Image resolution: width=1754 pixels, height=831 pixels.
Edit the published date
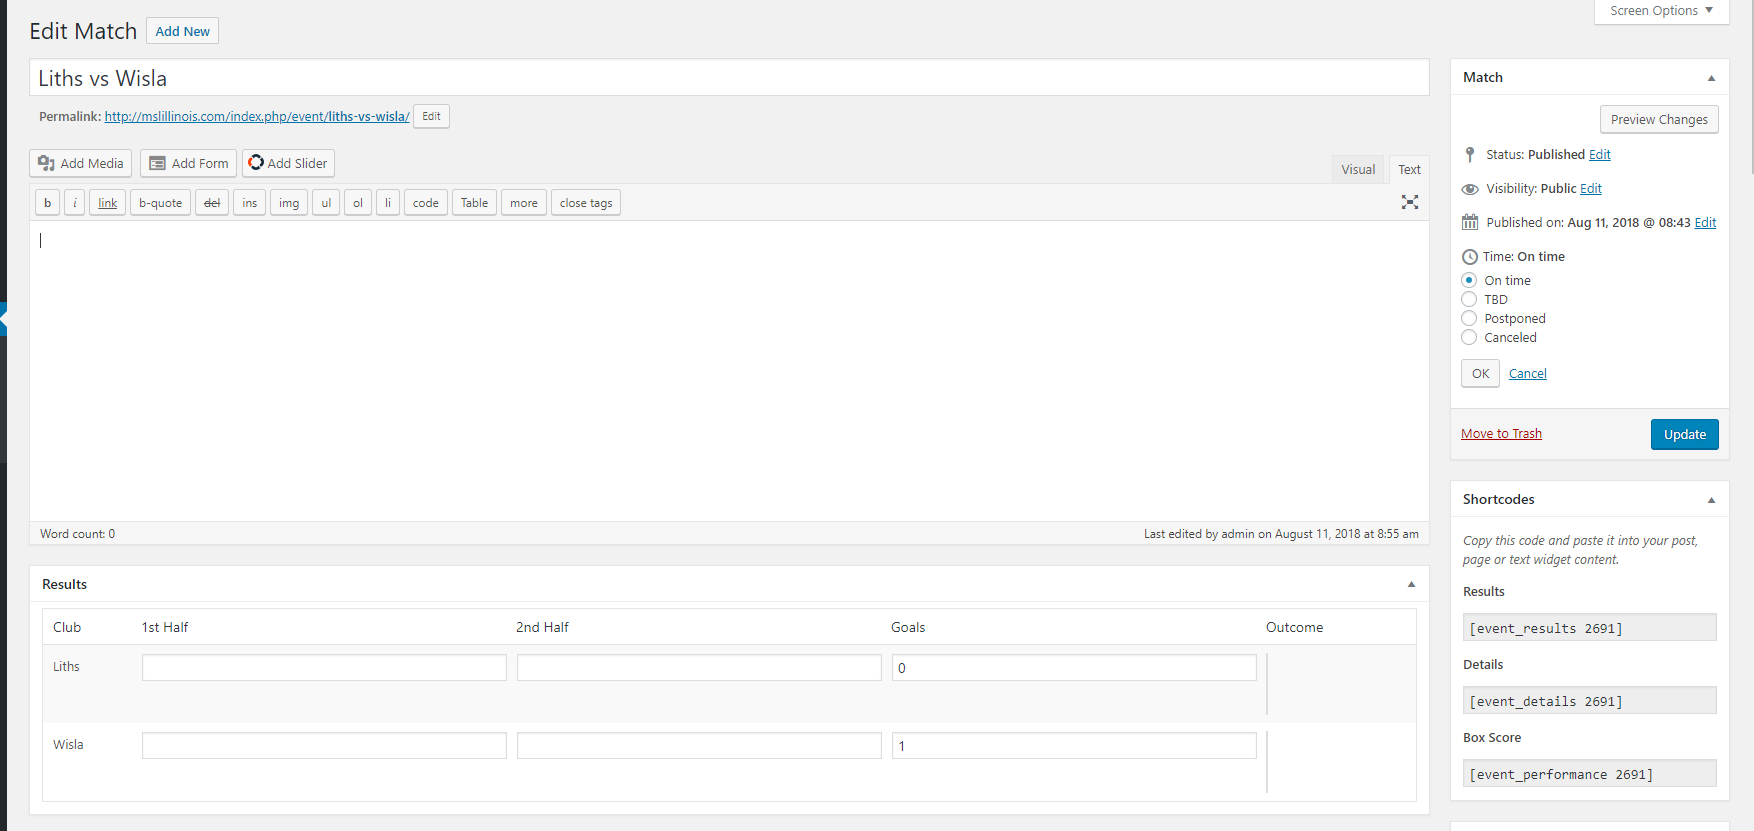[x=1705, y=222]
